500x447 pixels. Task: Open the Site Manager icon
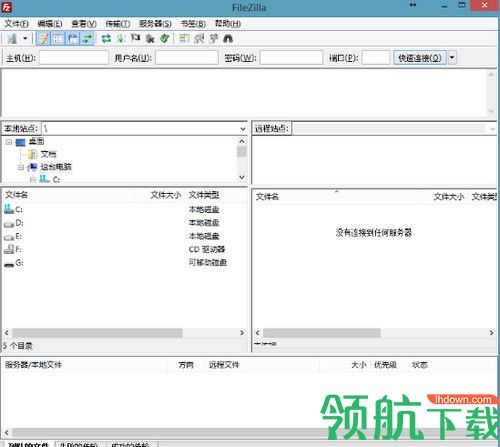tap(12, 39)
